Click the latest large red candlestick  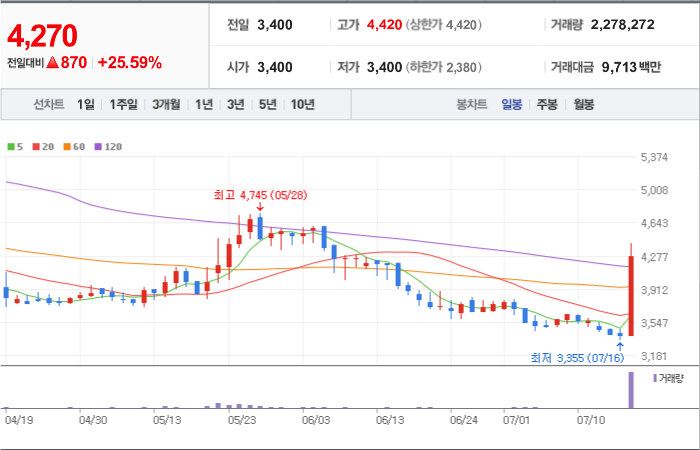(631, 296)
